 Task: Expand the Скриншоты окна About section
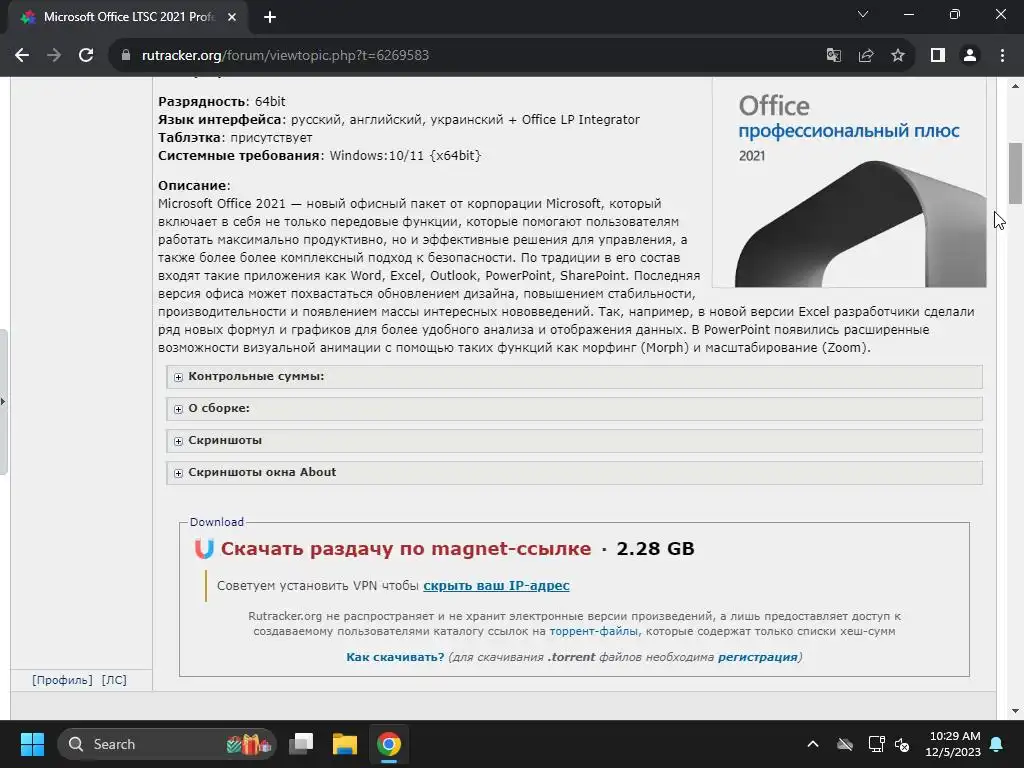coord(574,473)
